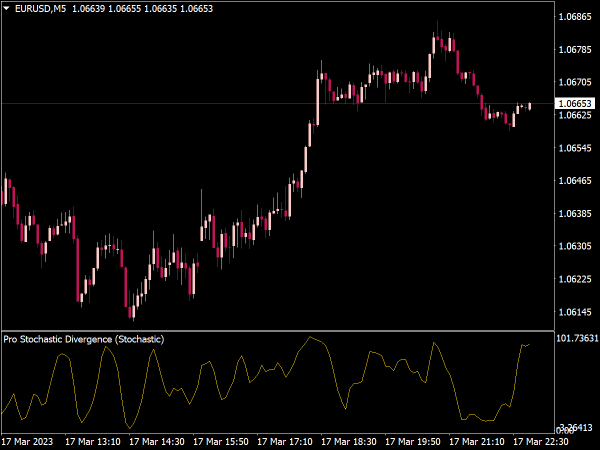Click the 1.06705 price scale label
600x450 pixels.
575,82
